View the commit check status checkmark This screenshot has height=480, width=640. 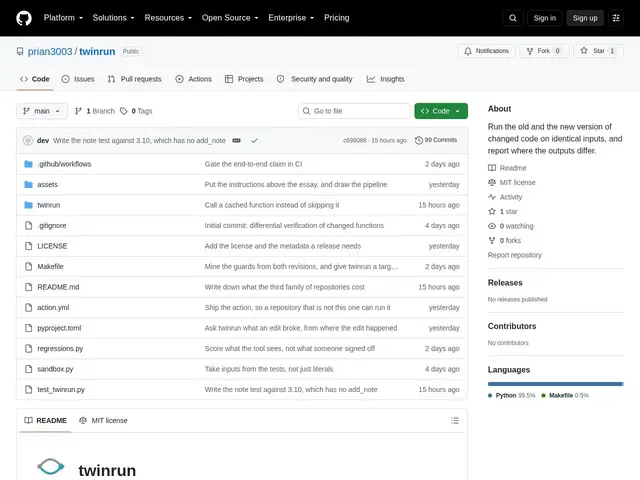pyautogui.click(x=254, y=140)
